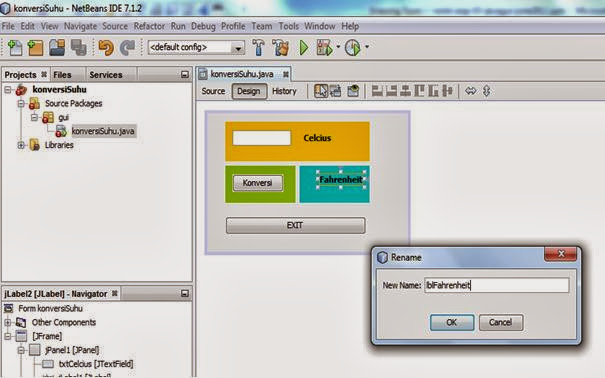Click Cancel in the Rename dialog
The height and width of the screenshot is (378, 605).
(x=501, y=322)
